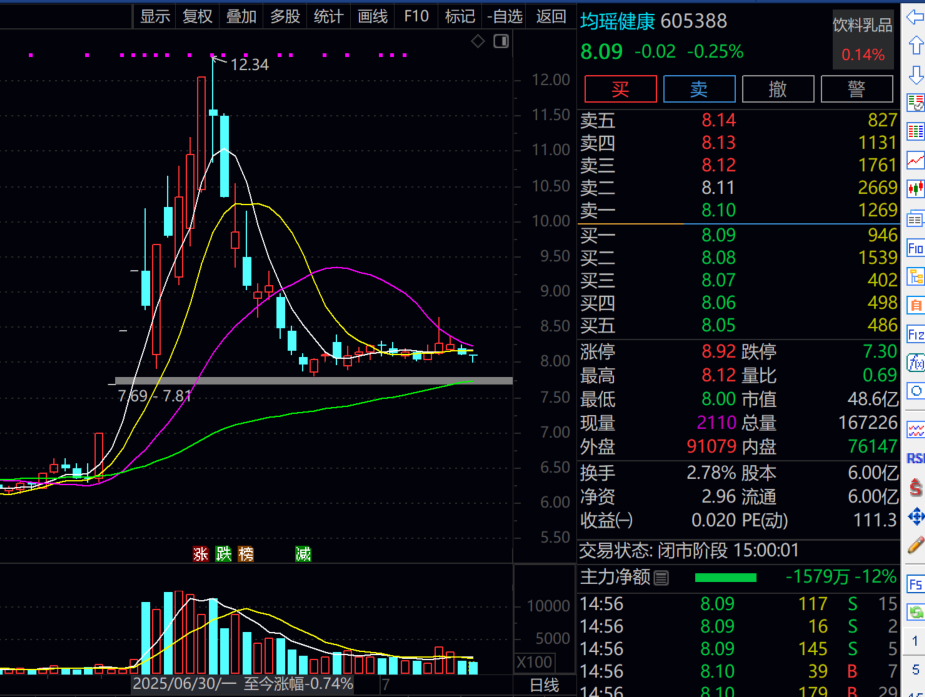Click the 涨 marker below the chart
Viewport: 925px width, 697px height.
[201, 554]
